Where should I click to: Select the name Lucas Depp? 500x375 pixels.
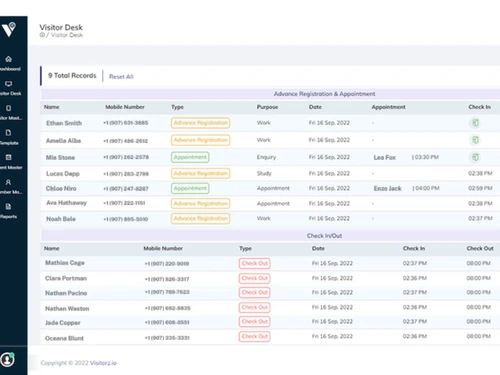pos(63,174)
